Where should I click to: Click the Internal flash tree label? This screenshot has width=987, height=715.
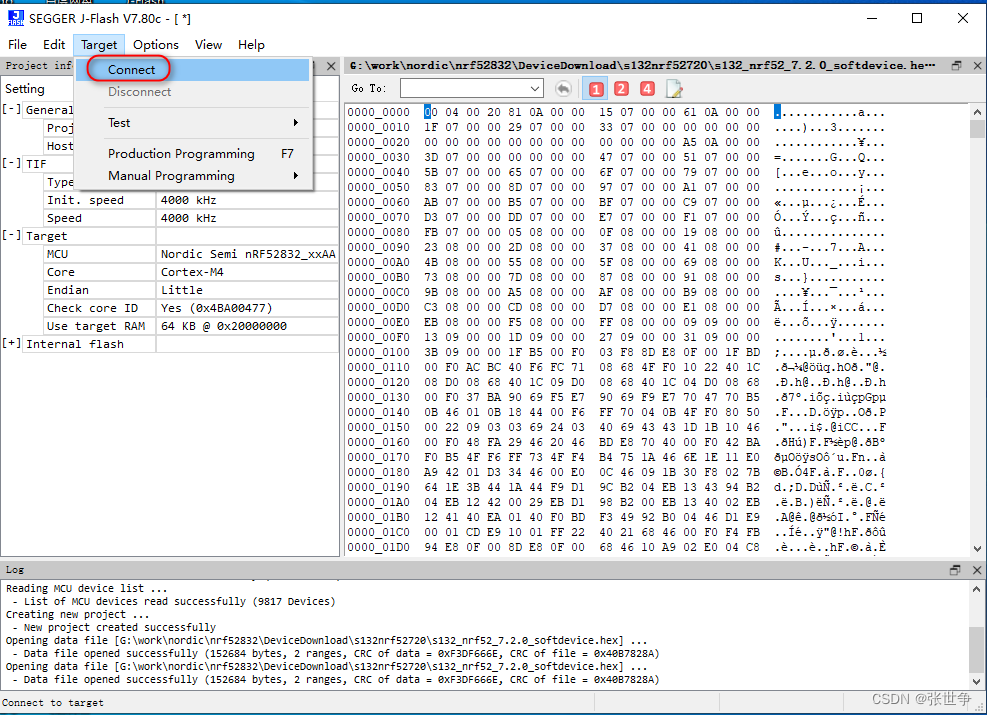coord(75,344)
